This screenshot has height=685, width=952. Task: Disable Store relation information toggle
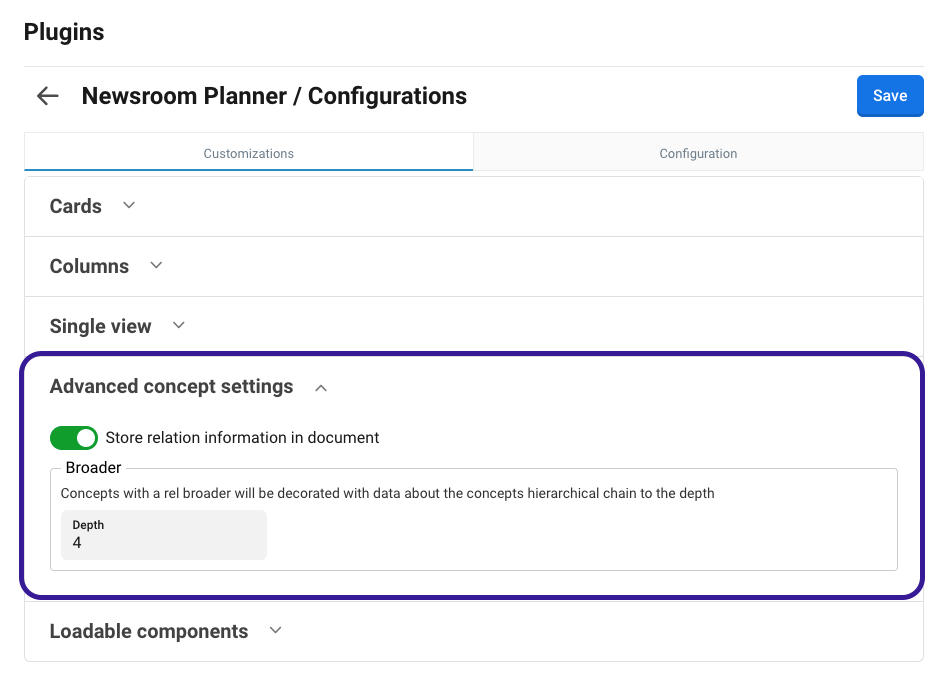(74, 438)
